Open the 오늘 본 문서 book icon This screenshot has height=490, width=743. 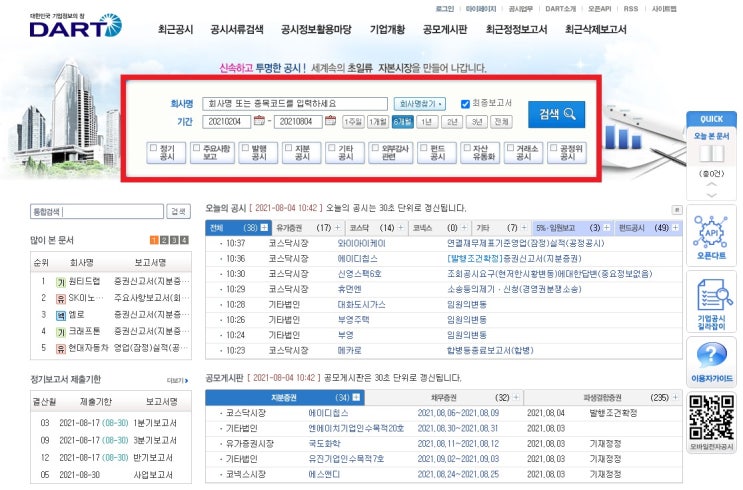pyautogui.click(x=711, y=154)
